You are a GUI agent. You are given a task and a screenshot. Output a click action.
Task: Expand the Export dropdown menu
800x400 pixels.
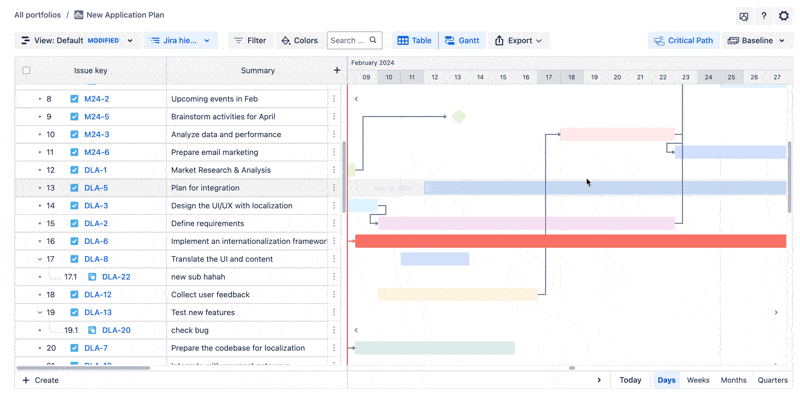(519, 41)
